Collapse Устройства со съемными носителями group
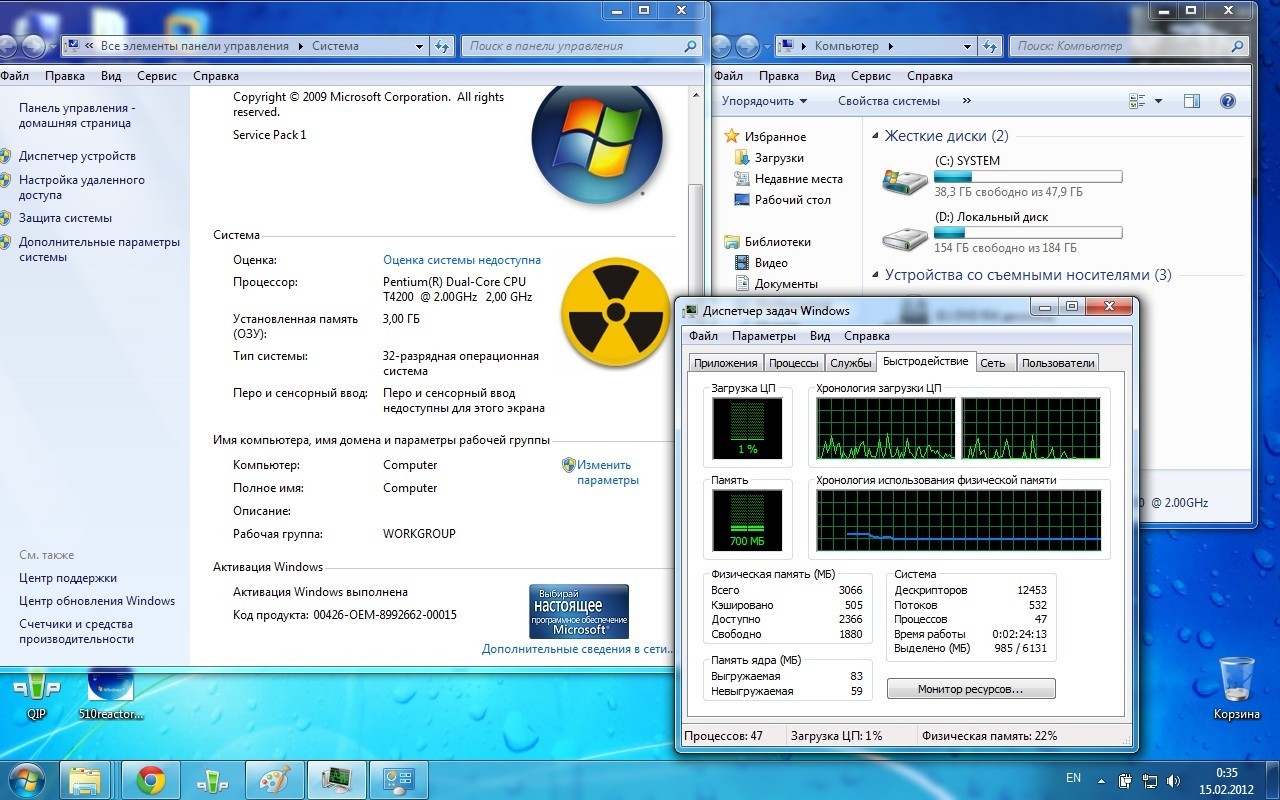The height and width of the screenshot is (800, 1280). [876, 275]
